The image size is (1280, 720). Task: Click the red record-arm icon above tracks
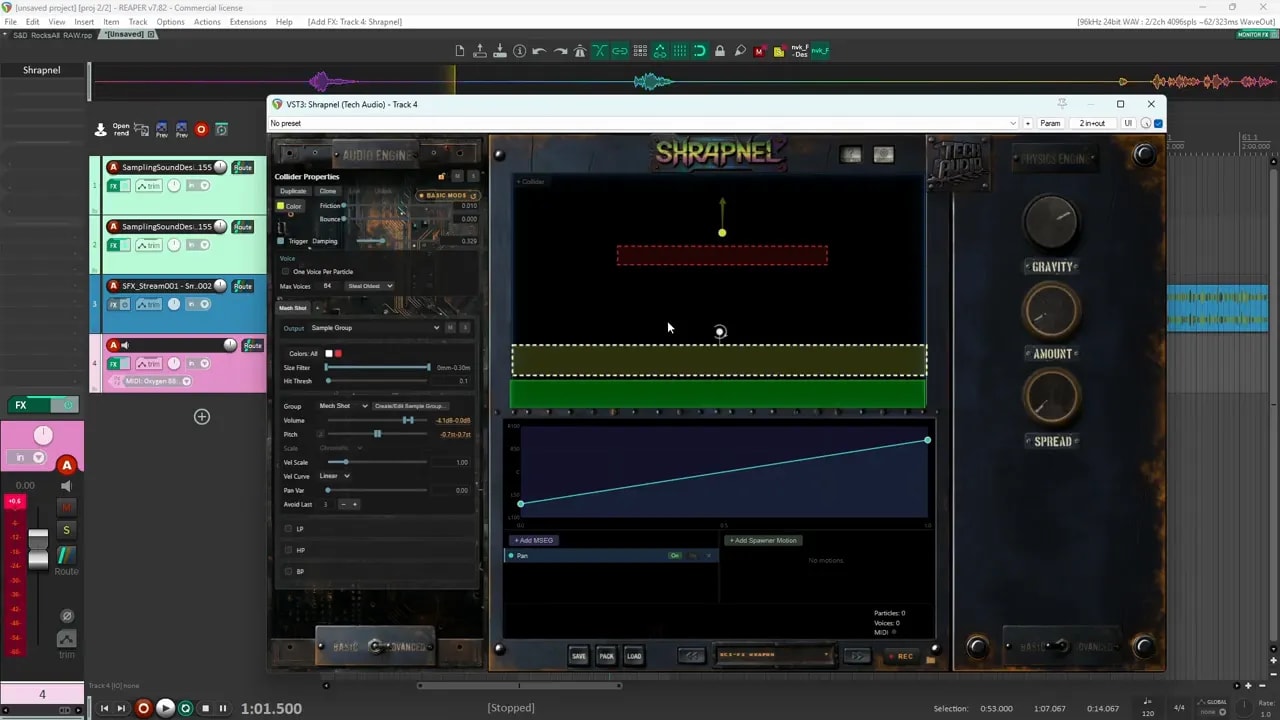coord(201,129)
